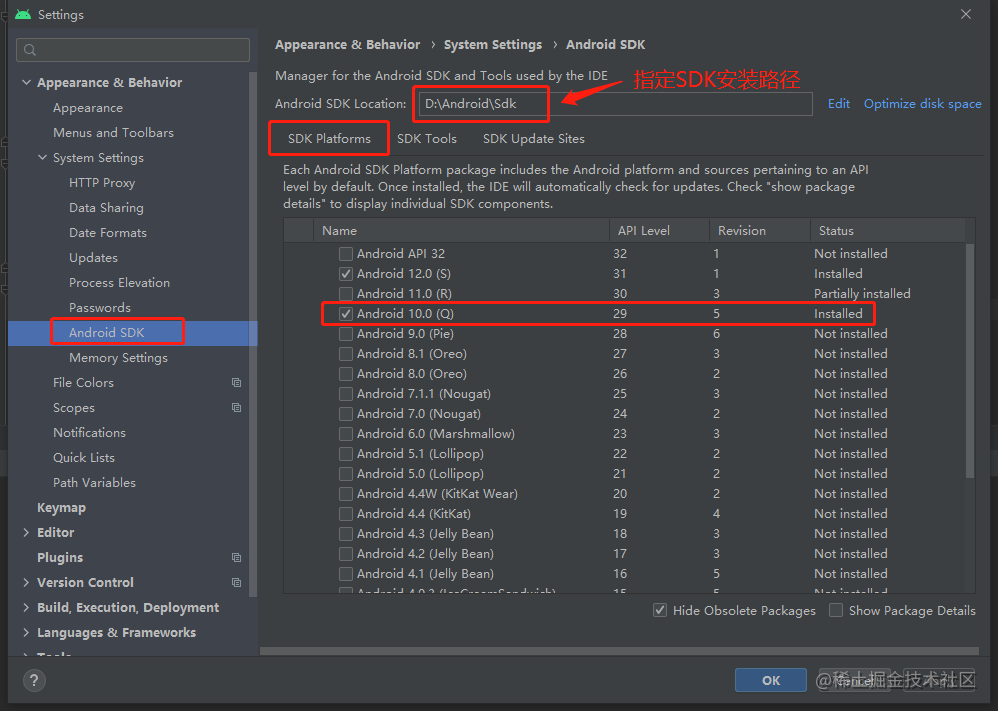The image size is (998, 711).
Task: Click the help question mark icon
Action: (x=34, y=680)
